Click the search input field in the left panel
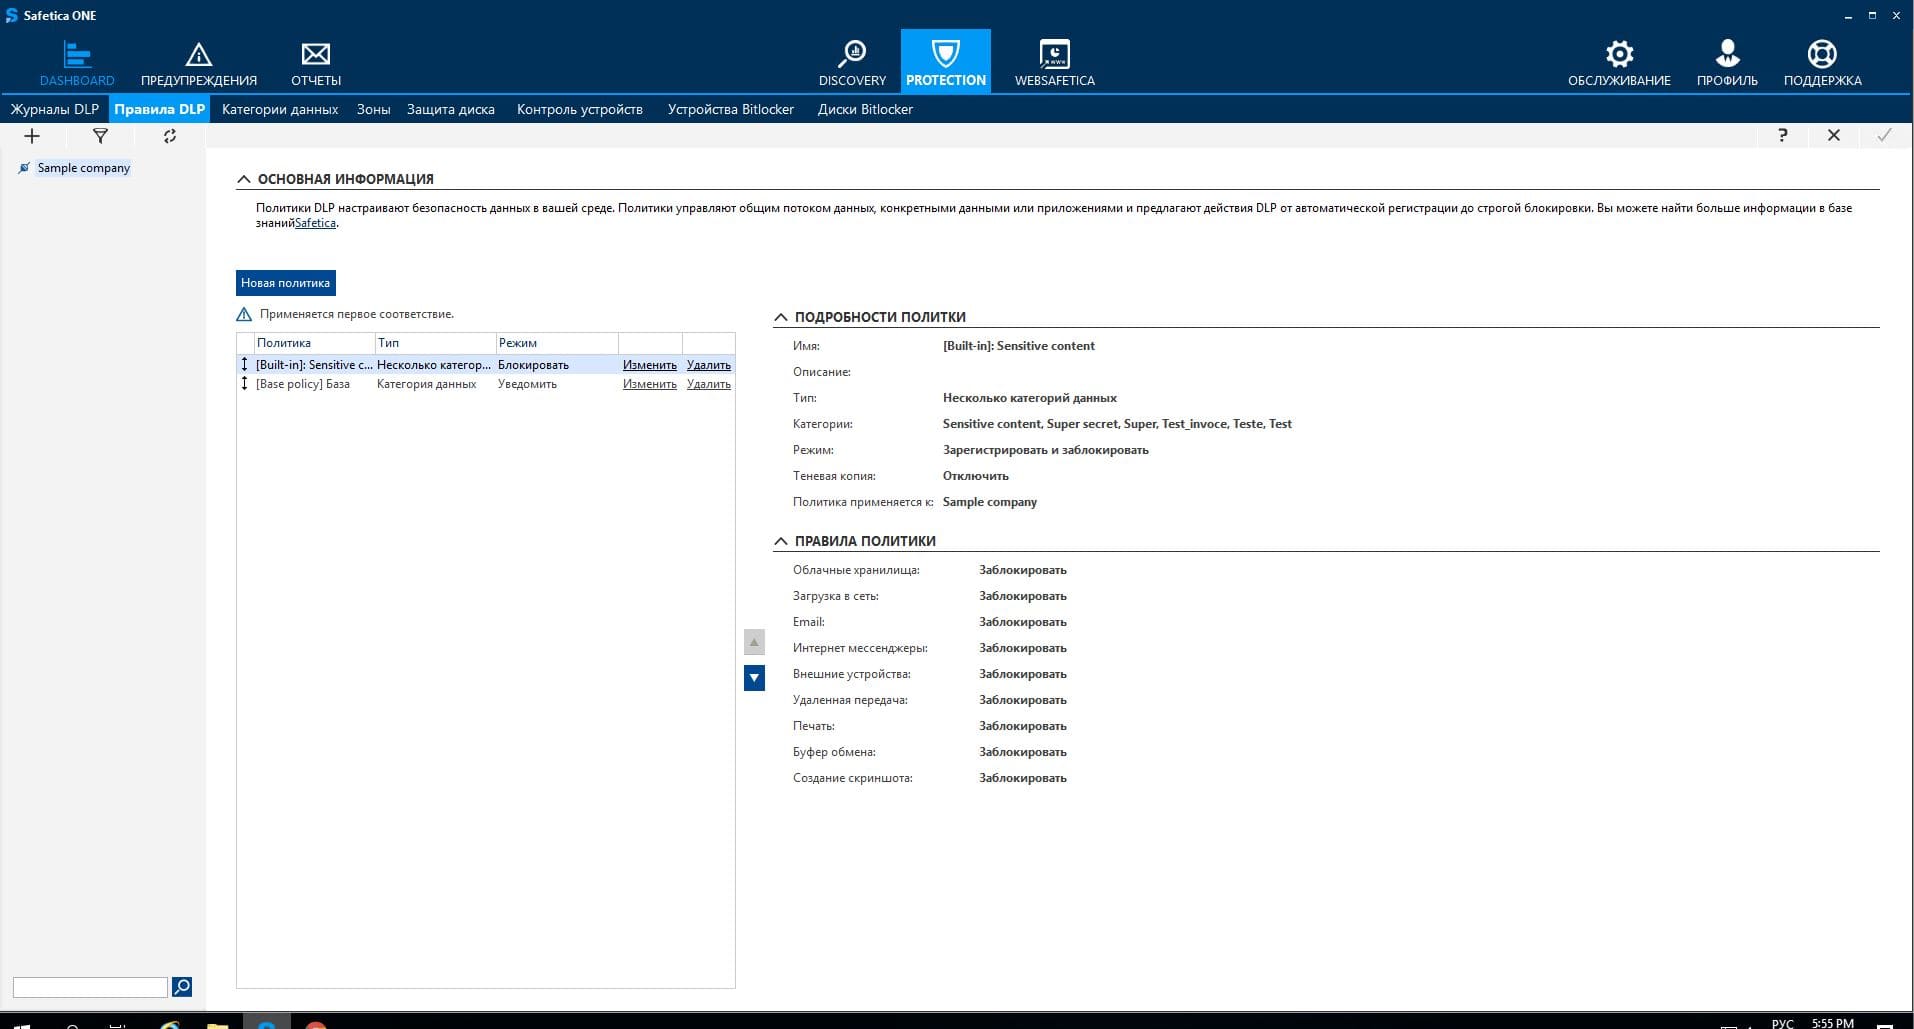The image size is (1914, 1029). [90, 987]
